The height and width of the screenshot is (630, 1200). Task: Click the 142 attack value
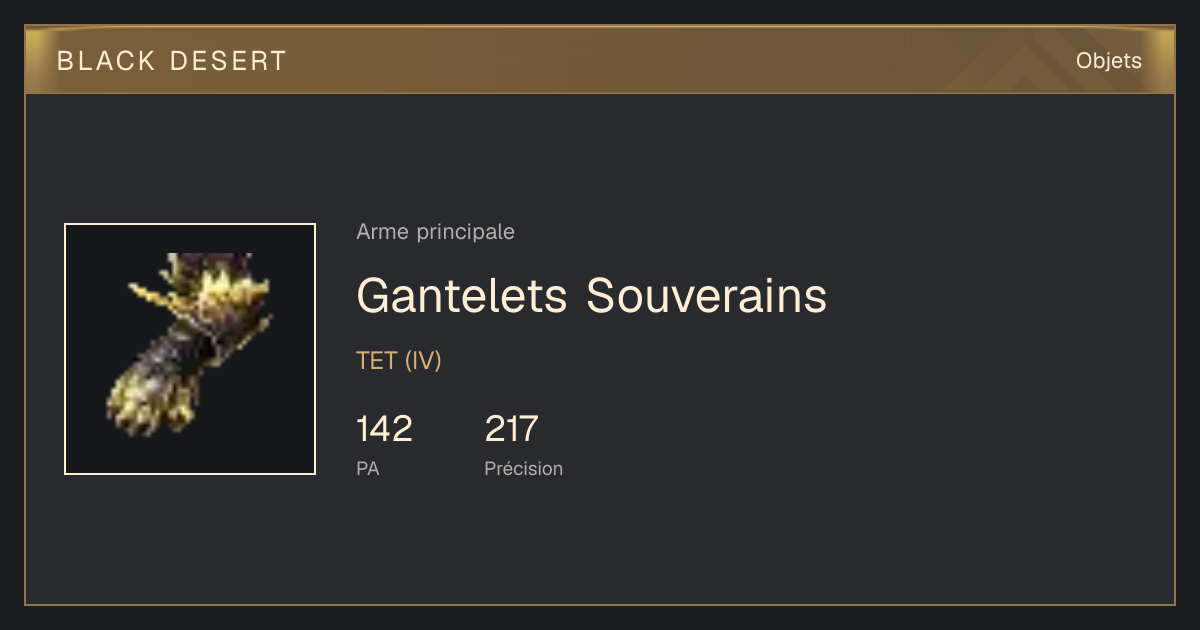click(x=384, y=429)
